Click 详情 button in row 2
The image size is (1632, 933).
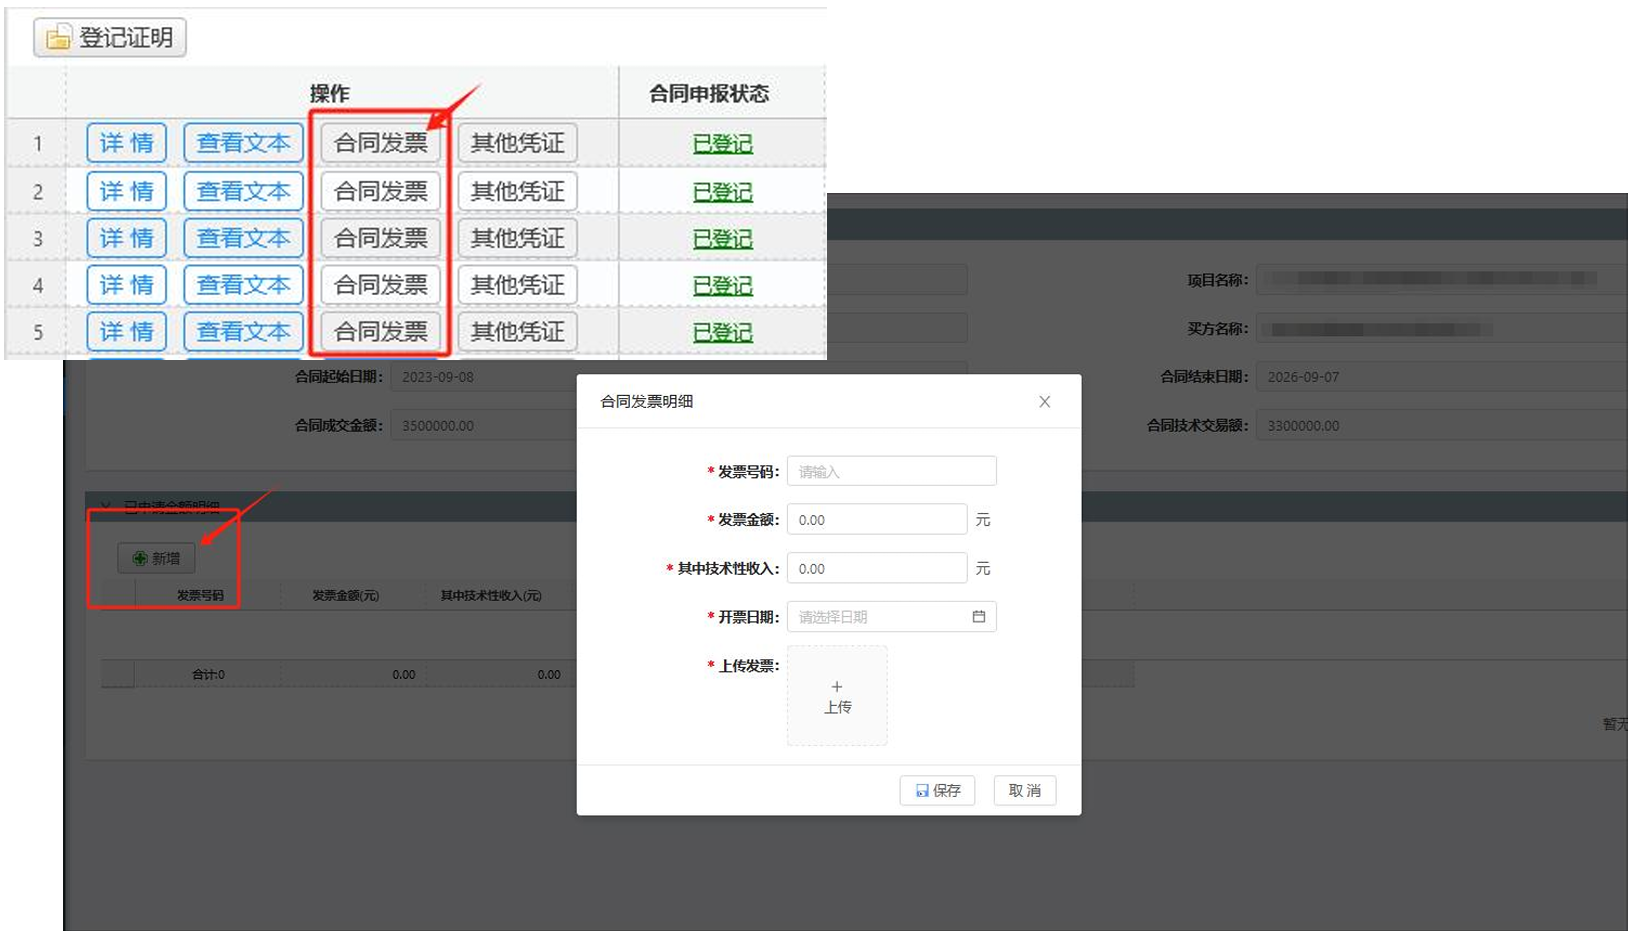tap(126, 191)
